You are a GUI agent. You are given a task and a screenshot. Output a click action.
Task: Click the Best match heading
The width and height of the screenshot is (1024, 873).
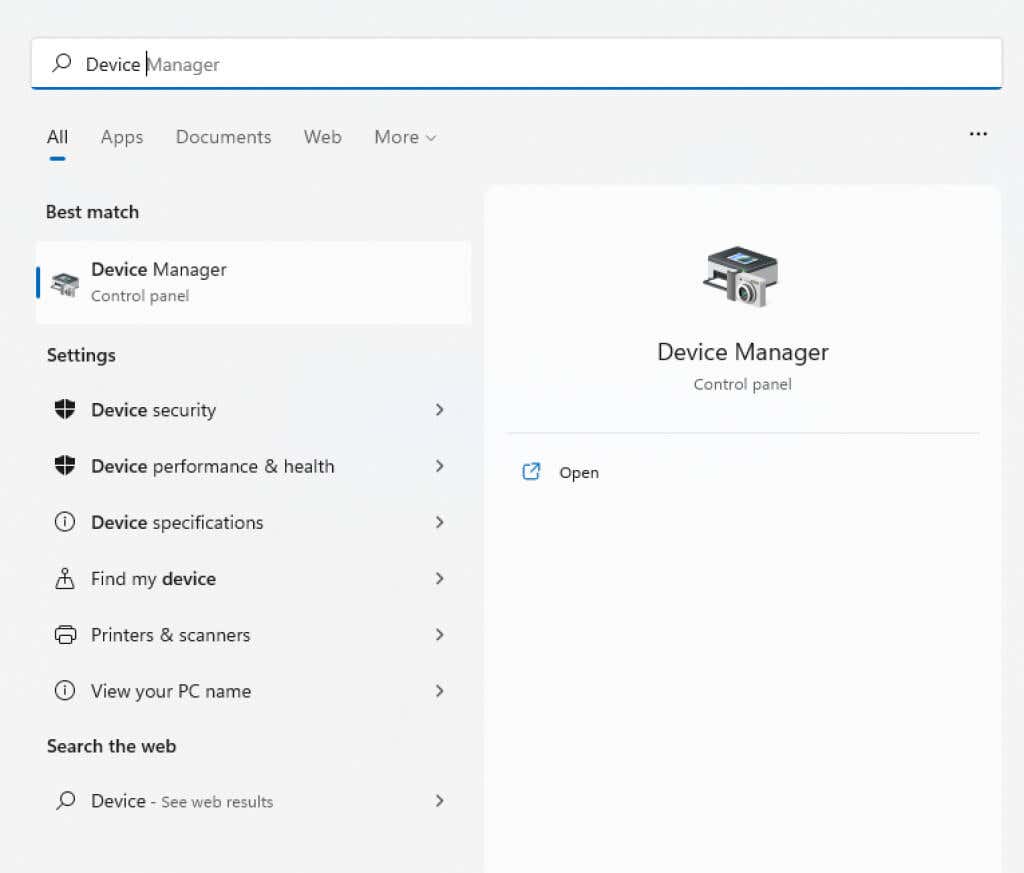[92, 212]
